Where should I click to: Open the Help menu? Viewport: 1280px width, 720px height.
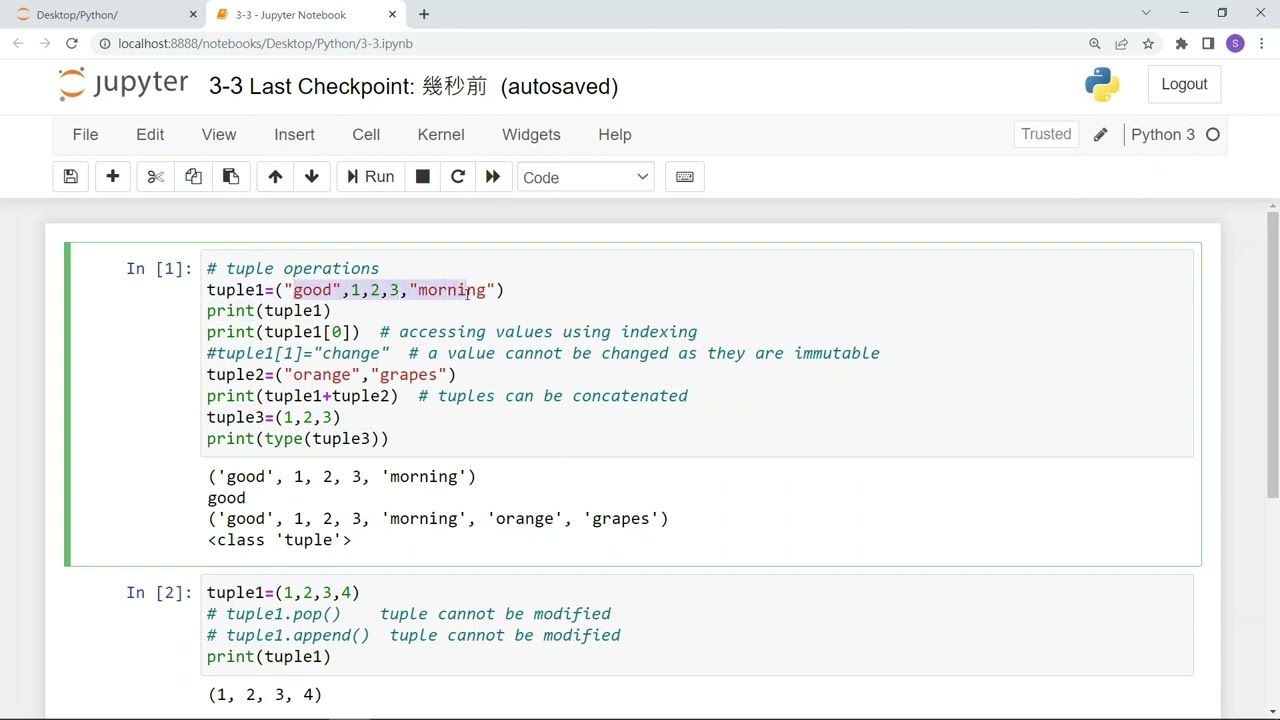click(x=615, y=135)
